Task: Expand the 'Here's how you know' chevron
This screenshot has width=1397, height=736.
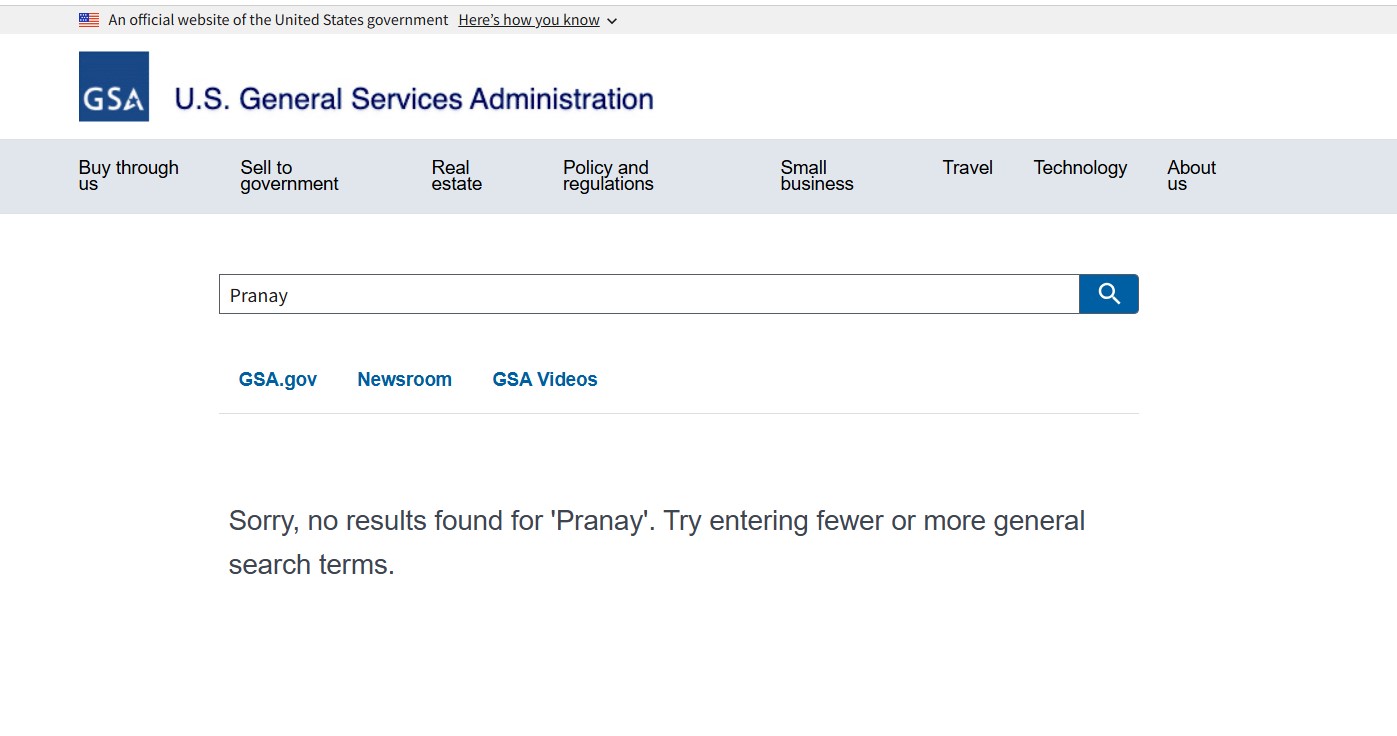Action: click(612, 21)
